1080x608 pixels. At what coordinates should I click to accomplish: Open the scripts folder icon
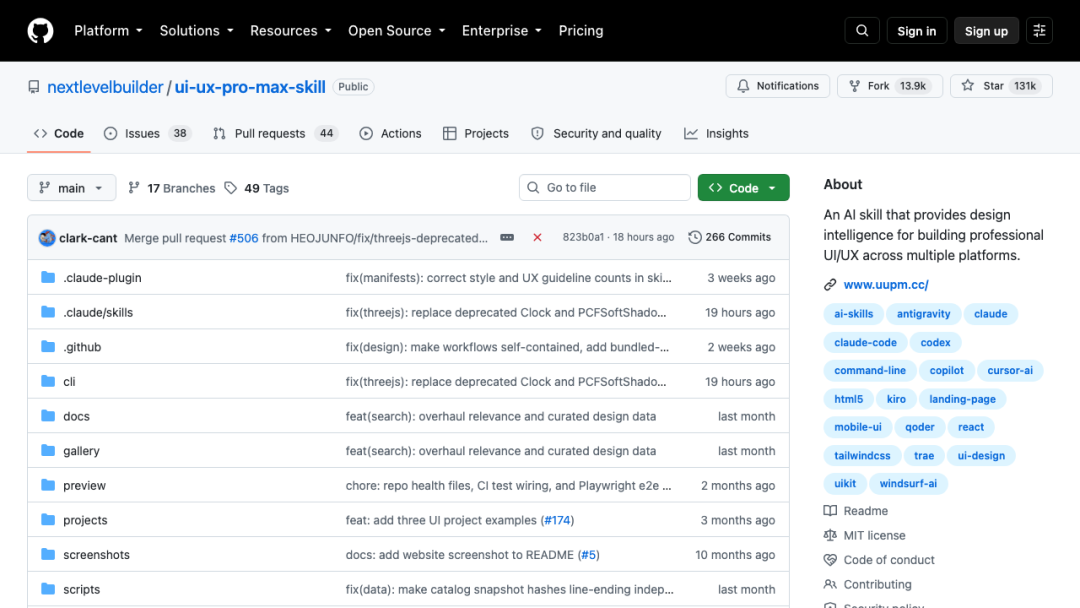(48, 589)
